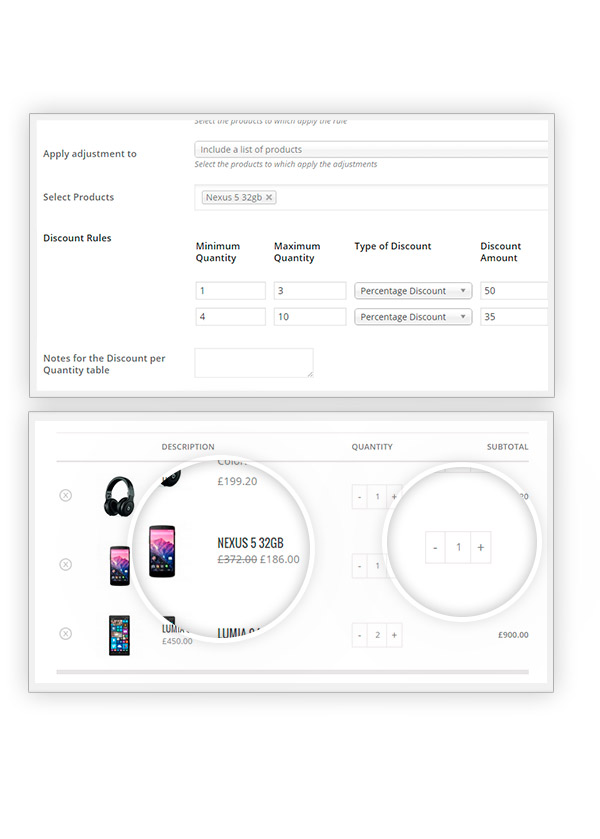Viewport: 600px width, 839px height.
Task: Open the Lumia phone thumbnail
Action: click(119, 635)
